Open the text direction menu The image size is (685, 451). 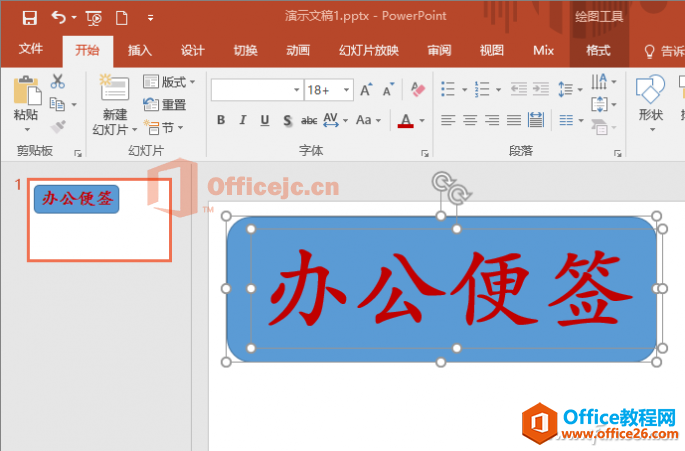[603, 82]
